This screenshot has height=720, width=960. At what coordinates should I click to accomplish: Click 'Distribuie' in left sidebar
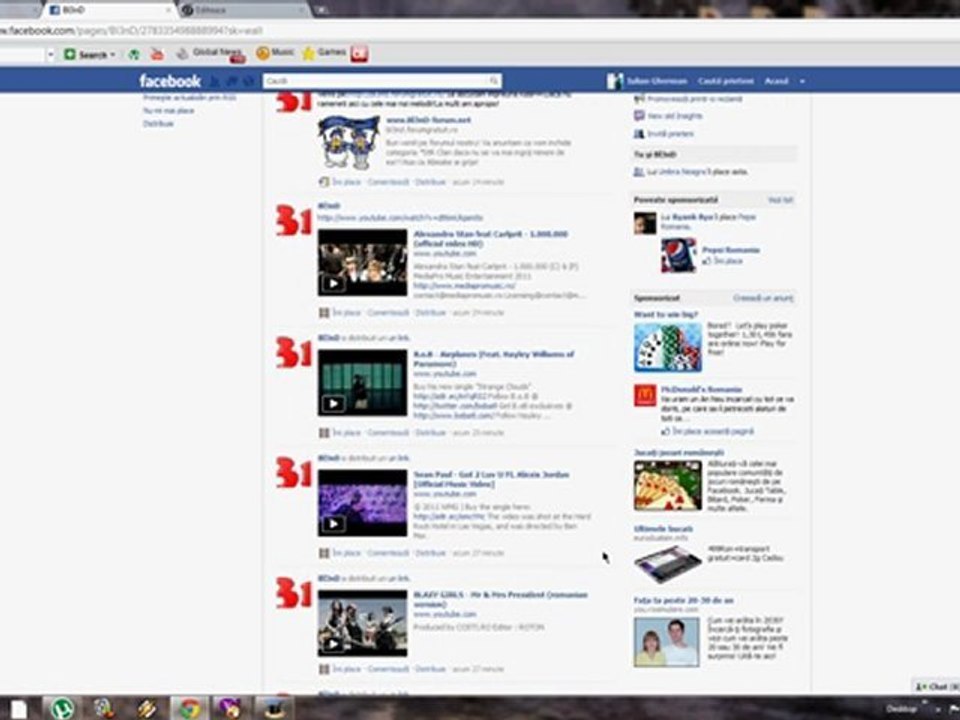pos(158,124)
